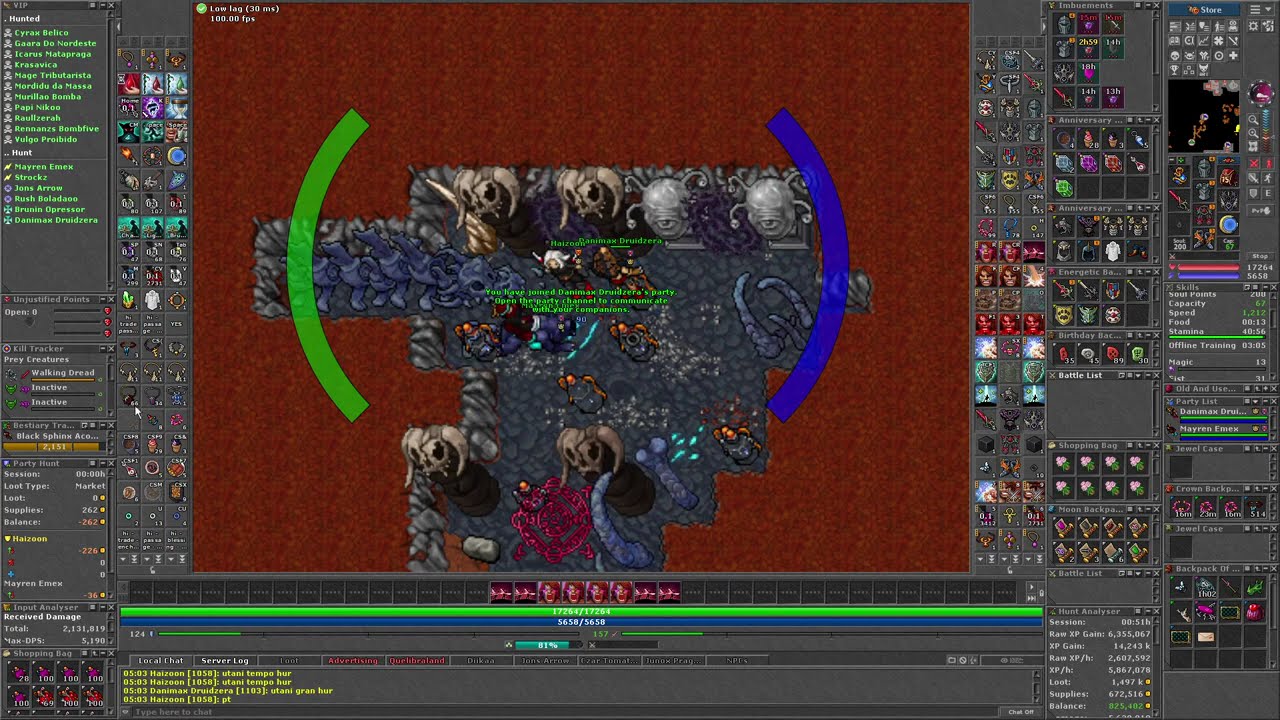This screenshot has width=1280, height=720.
Task: Collapse the Crown Backpack panel
Action: pyautogui.click(x=1266, y=488)
